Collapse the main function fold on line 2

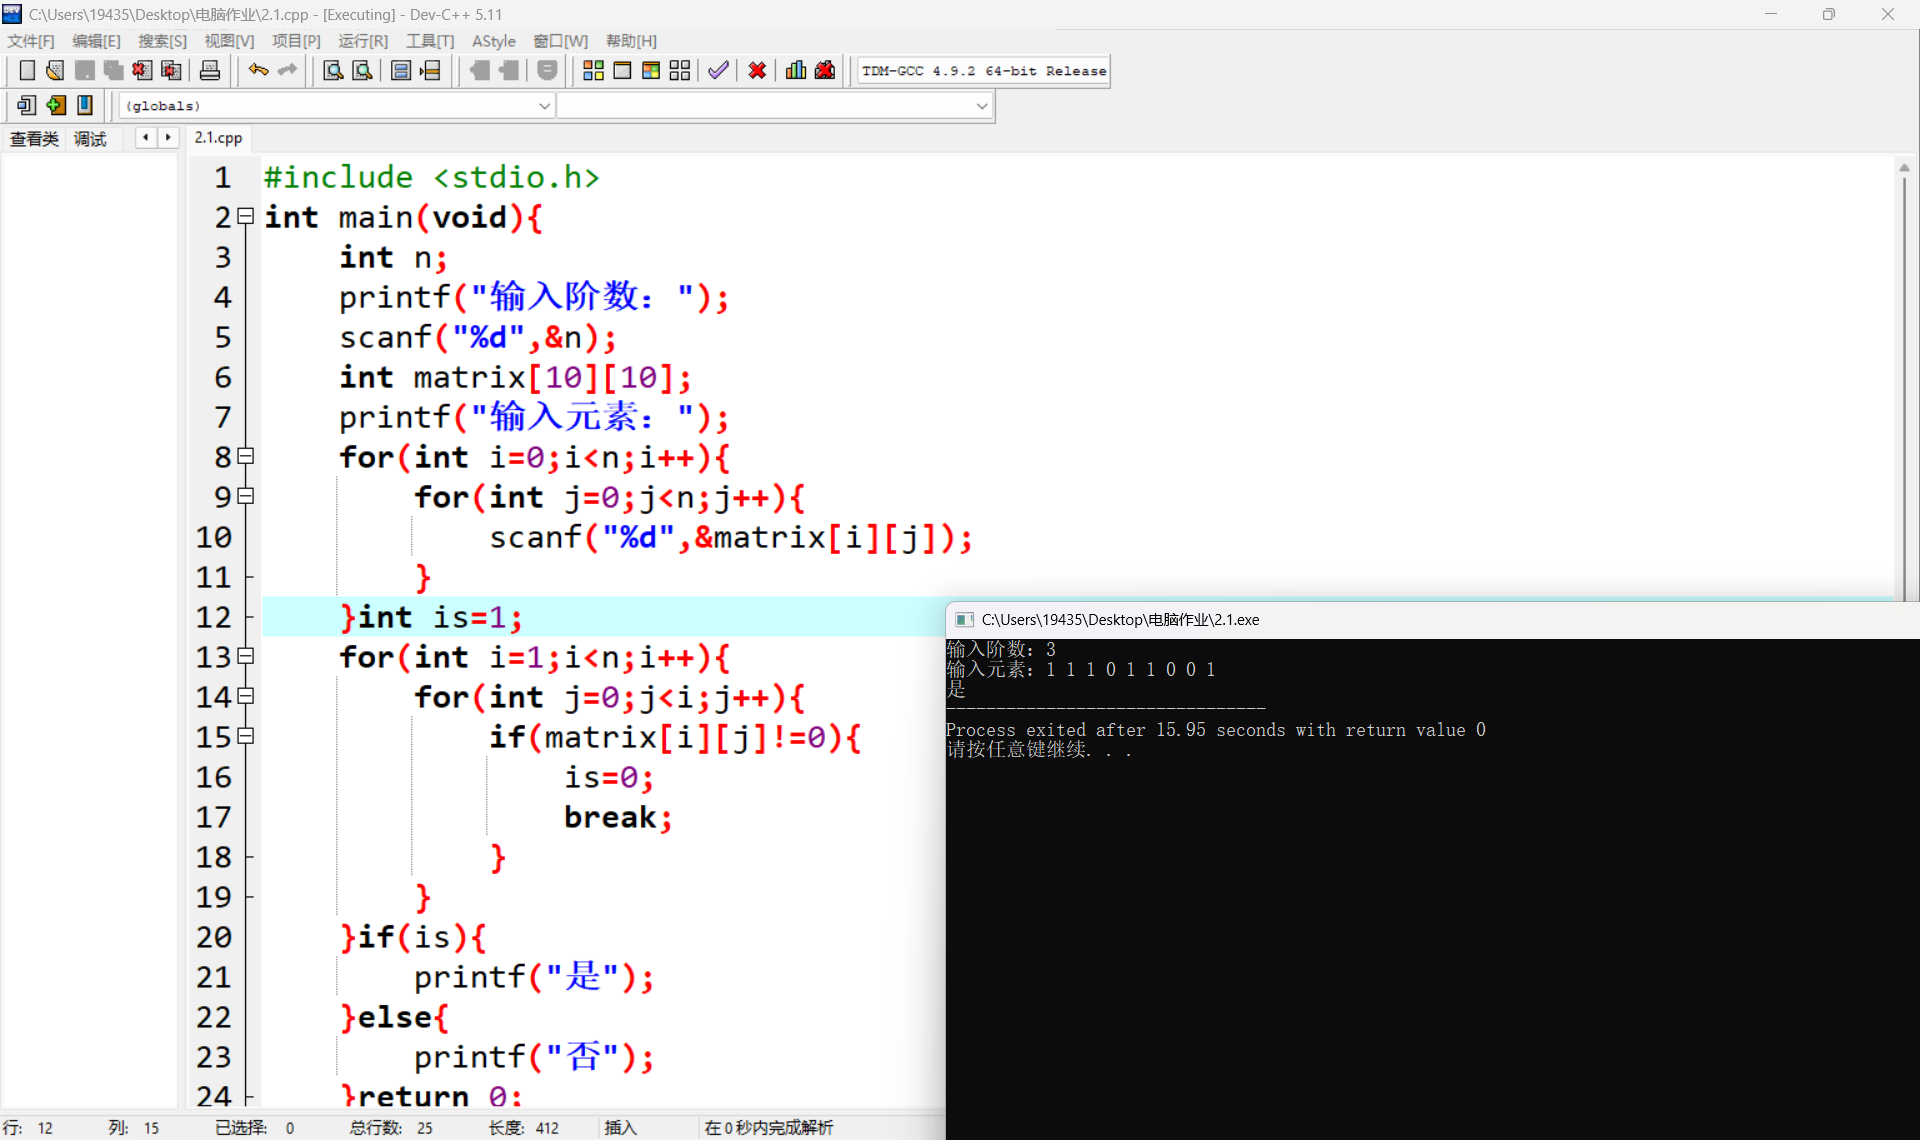tap(246, 216)
